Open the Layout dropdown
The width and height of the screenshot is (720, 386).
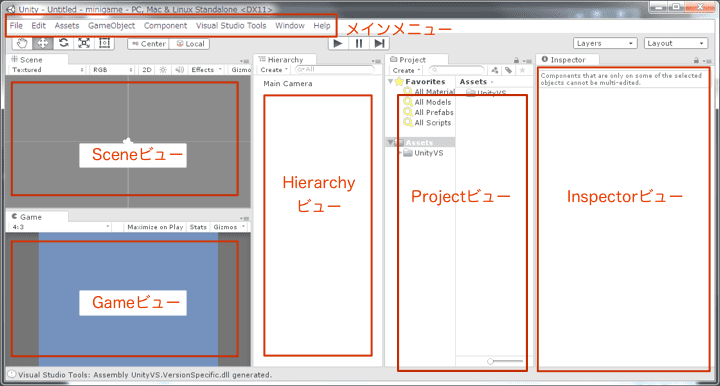(x=675, y=43)
